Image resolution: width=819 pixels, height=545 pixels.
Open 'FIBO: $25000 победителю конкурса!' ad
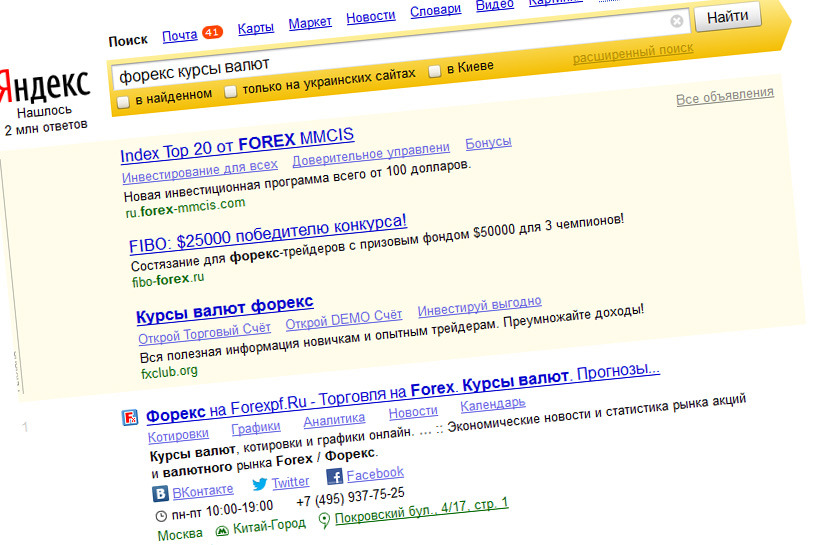267,234
